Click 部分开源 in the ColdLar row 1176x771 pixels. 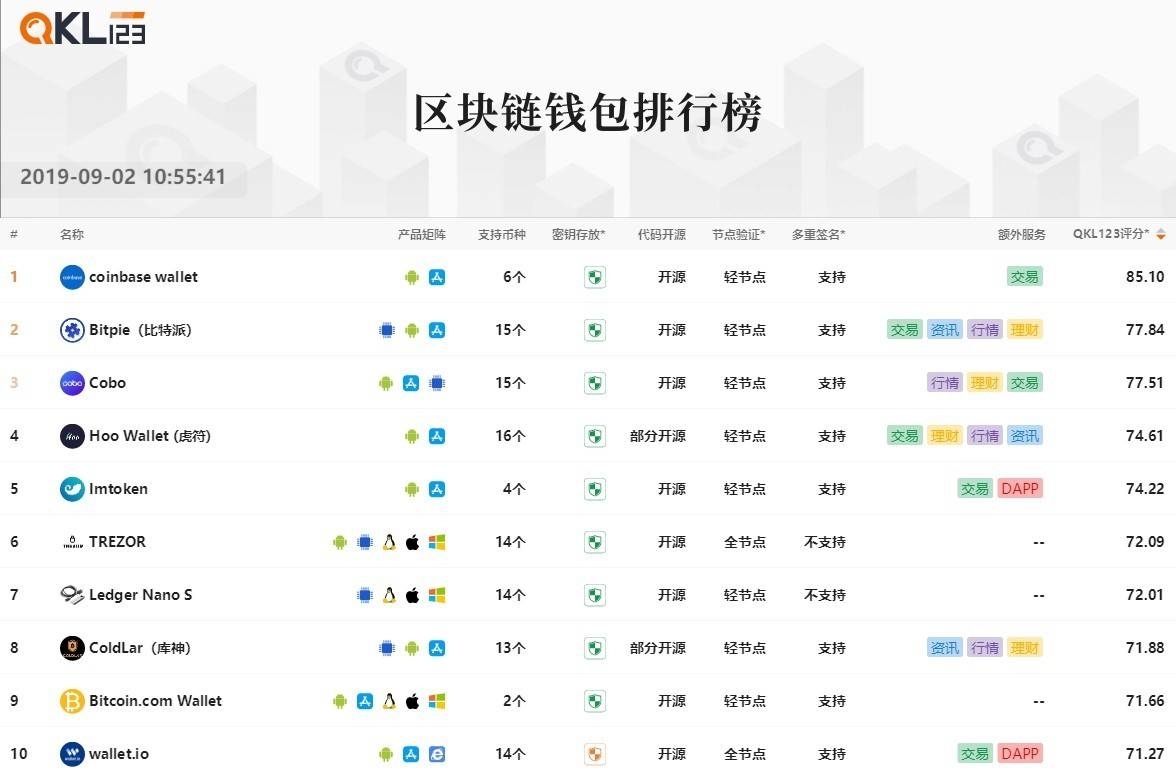[x=658, y=648]
